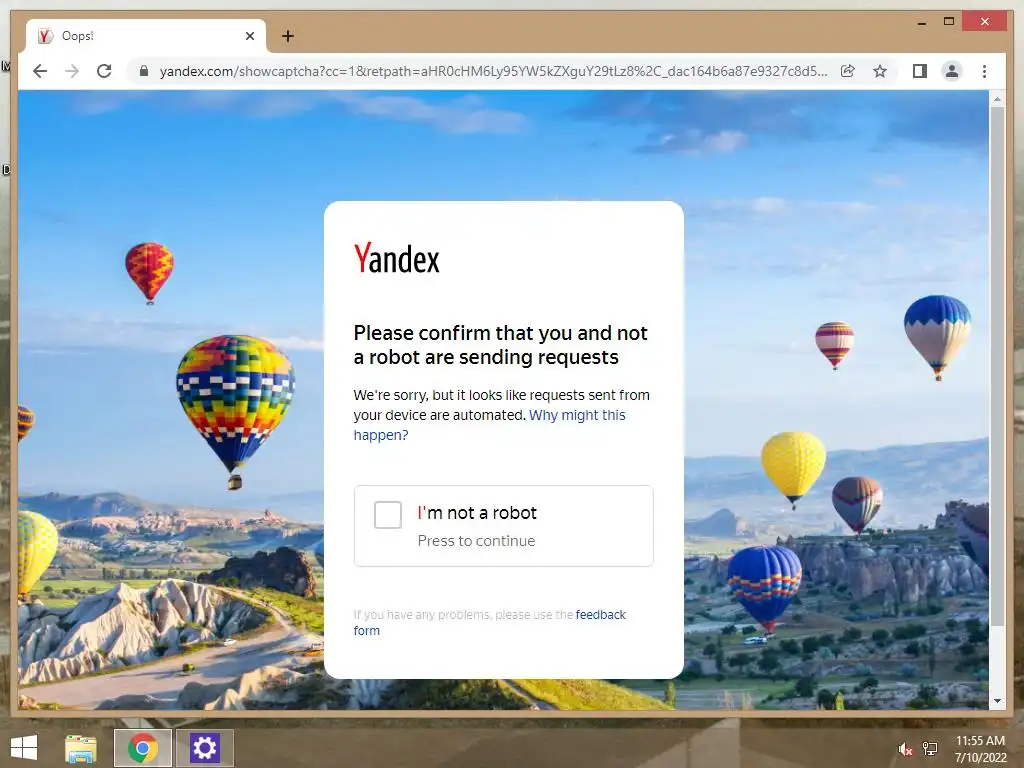
Task: Open the "feedback form" link
Action: (x=490, y=622)
